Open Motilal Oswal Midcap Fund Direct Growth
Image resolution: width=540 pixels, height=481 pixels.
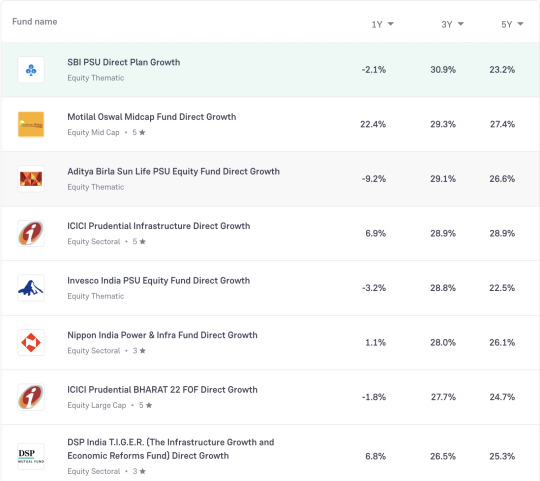point(152,117)
